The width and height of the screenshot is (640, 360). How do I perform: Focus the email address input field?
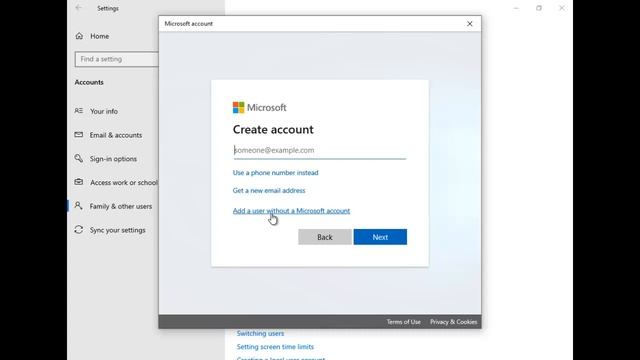(320, 150)
